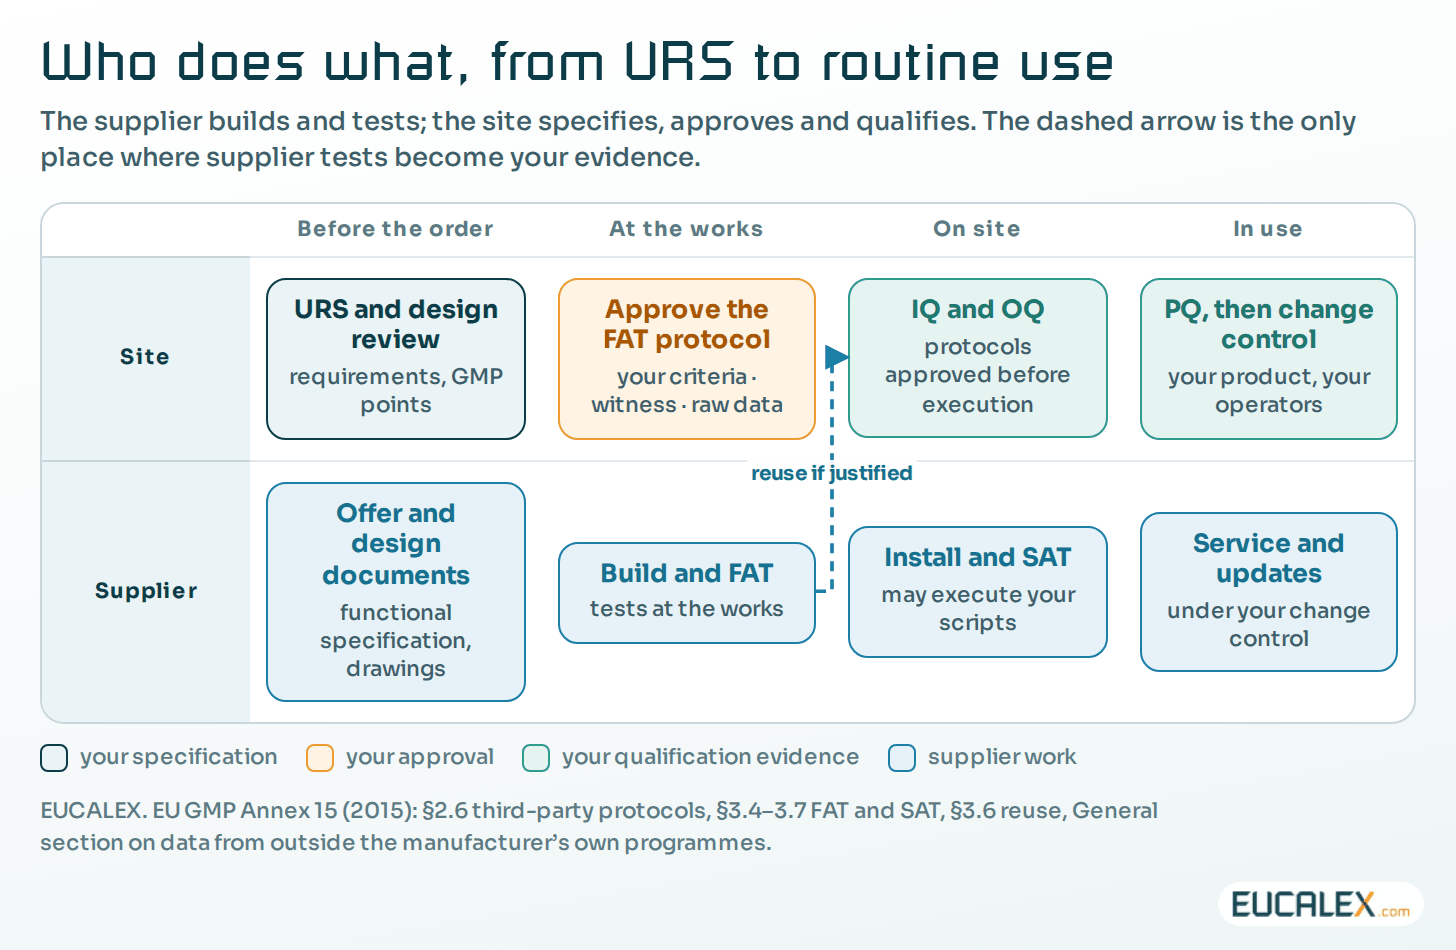The width and height of the screenshot is (1456, 950).
Task: Open the 'IQ and OQ' card
Action: (978, 358)
